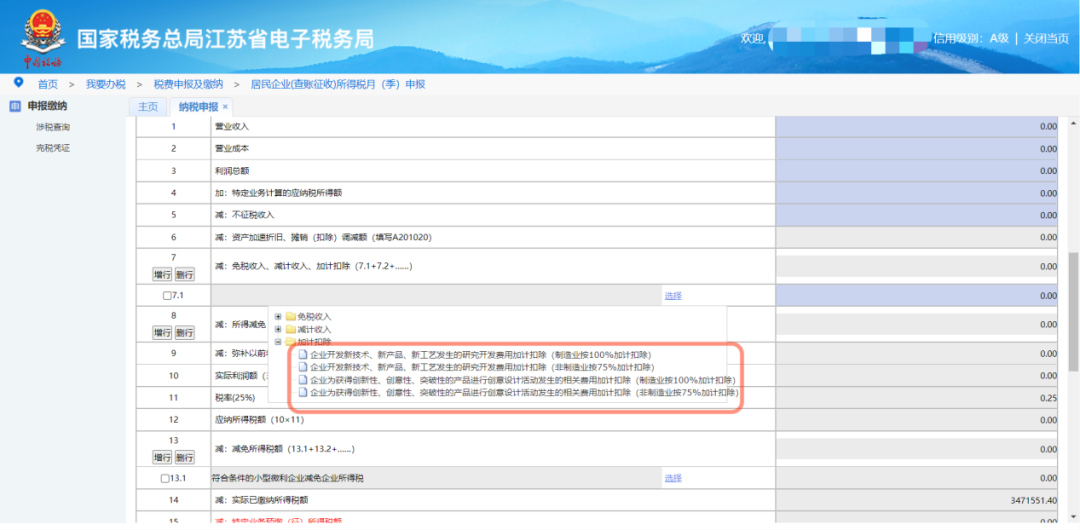Select 企业开发新技术 非制造业按75%加计扣除 item
This screenshot has height=530, width=1080.
(483, 367)
